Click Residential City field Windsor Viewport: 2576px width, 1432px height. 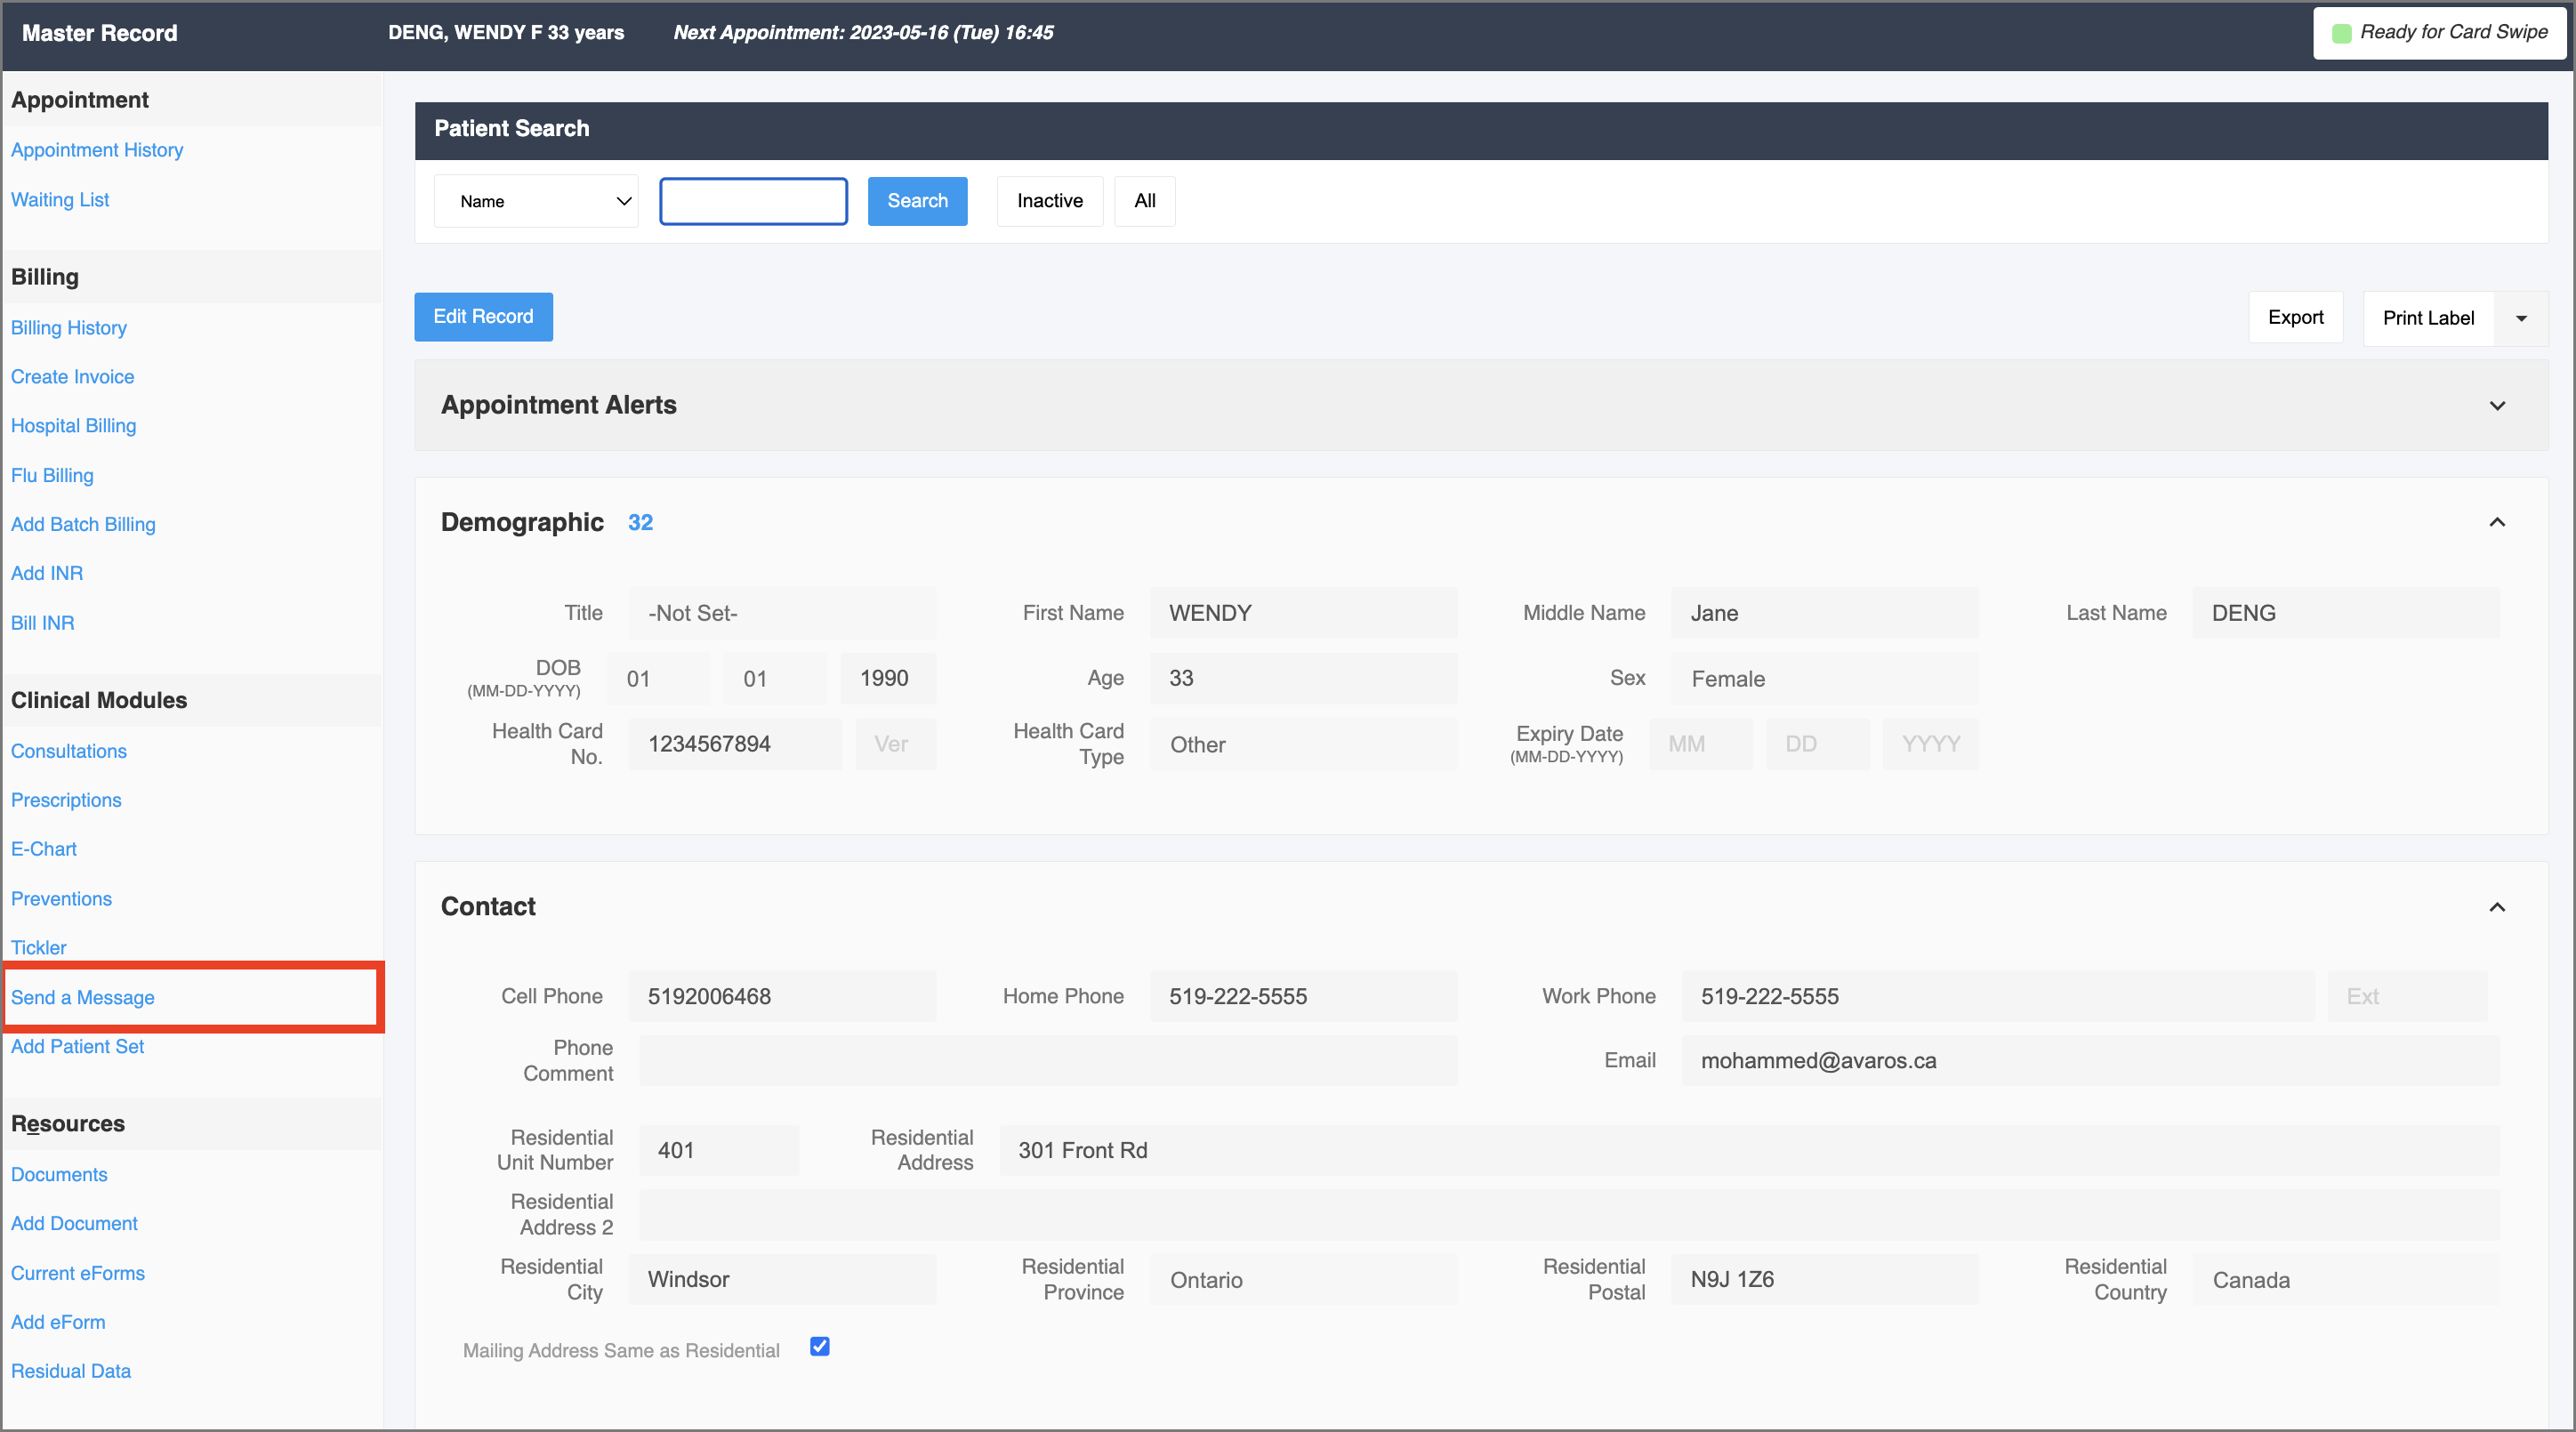[782, 1279]
